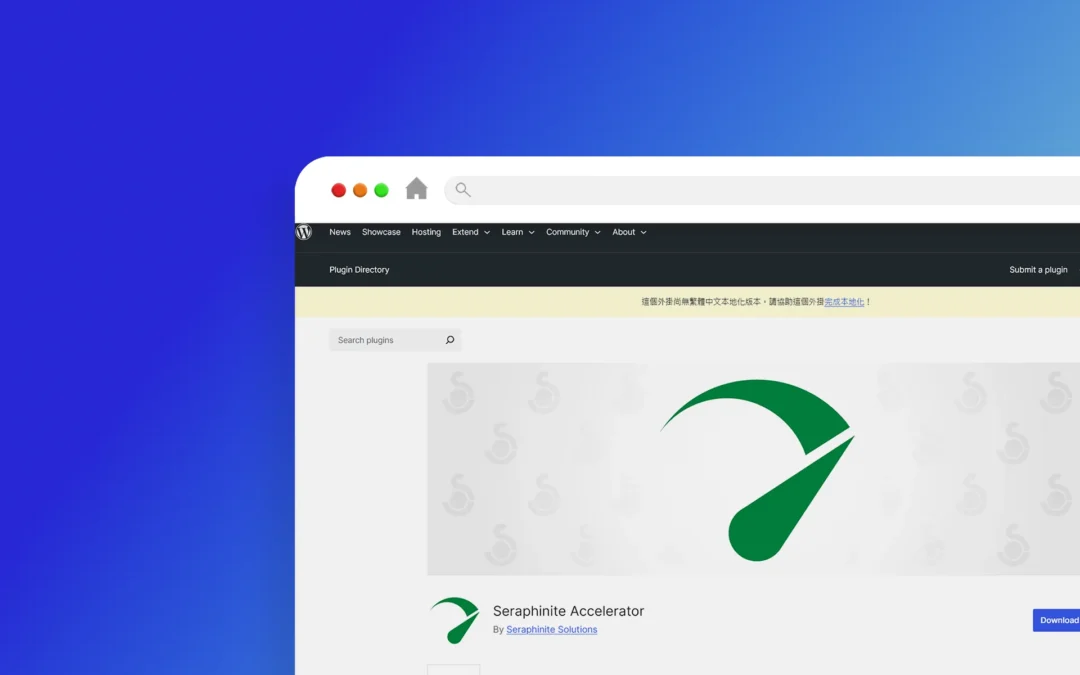This screenshot has width=1080, height=675.
Task: Click the red close window dot
Action: 338,190
